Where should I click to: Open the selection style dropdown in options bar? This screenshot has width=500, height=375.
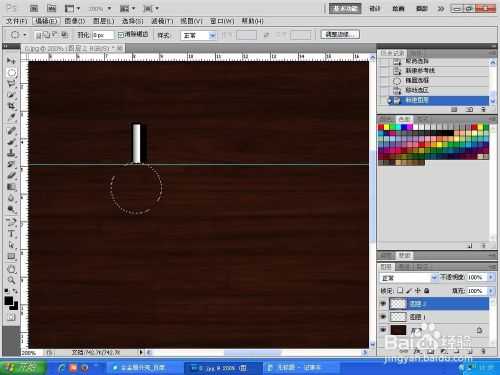199,35
